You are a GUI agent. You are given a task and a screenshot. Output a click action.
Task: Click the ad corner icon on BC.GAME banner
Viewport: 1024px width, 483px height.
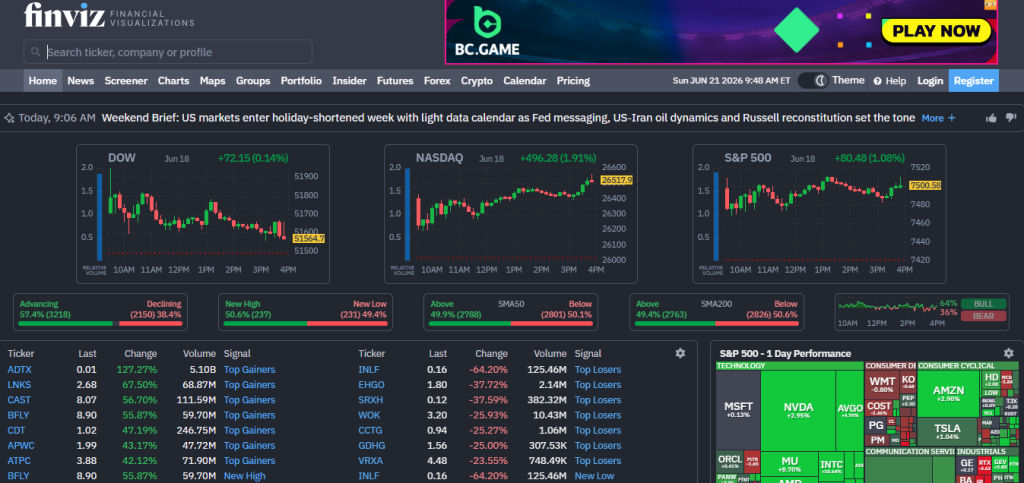pyautogui.click(x=991, y=5)
